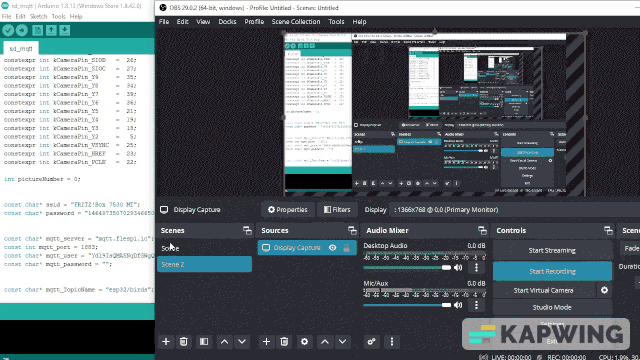
Task: Toggle Display Capture visibility eye
Action: click(333, 248)
